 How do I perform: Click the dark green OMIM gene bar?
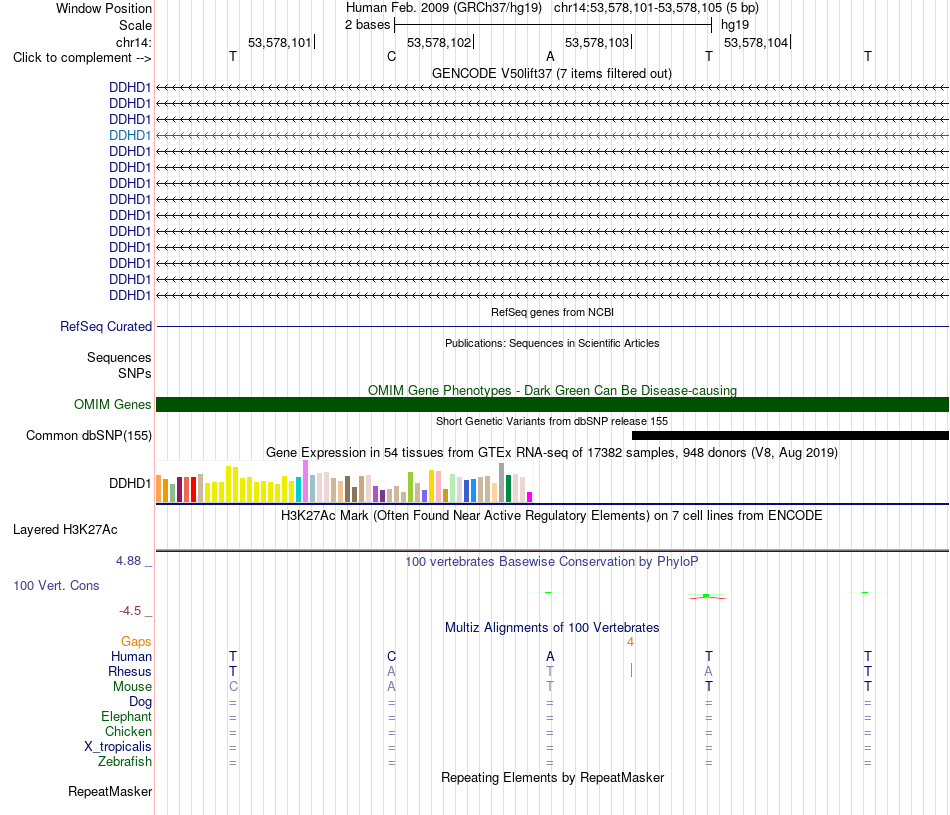(x=552, y=404)
